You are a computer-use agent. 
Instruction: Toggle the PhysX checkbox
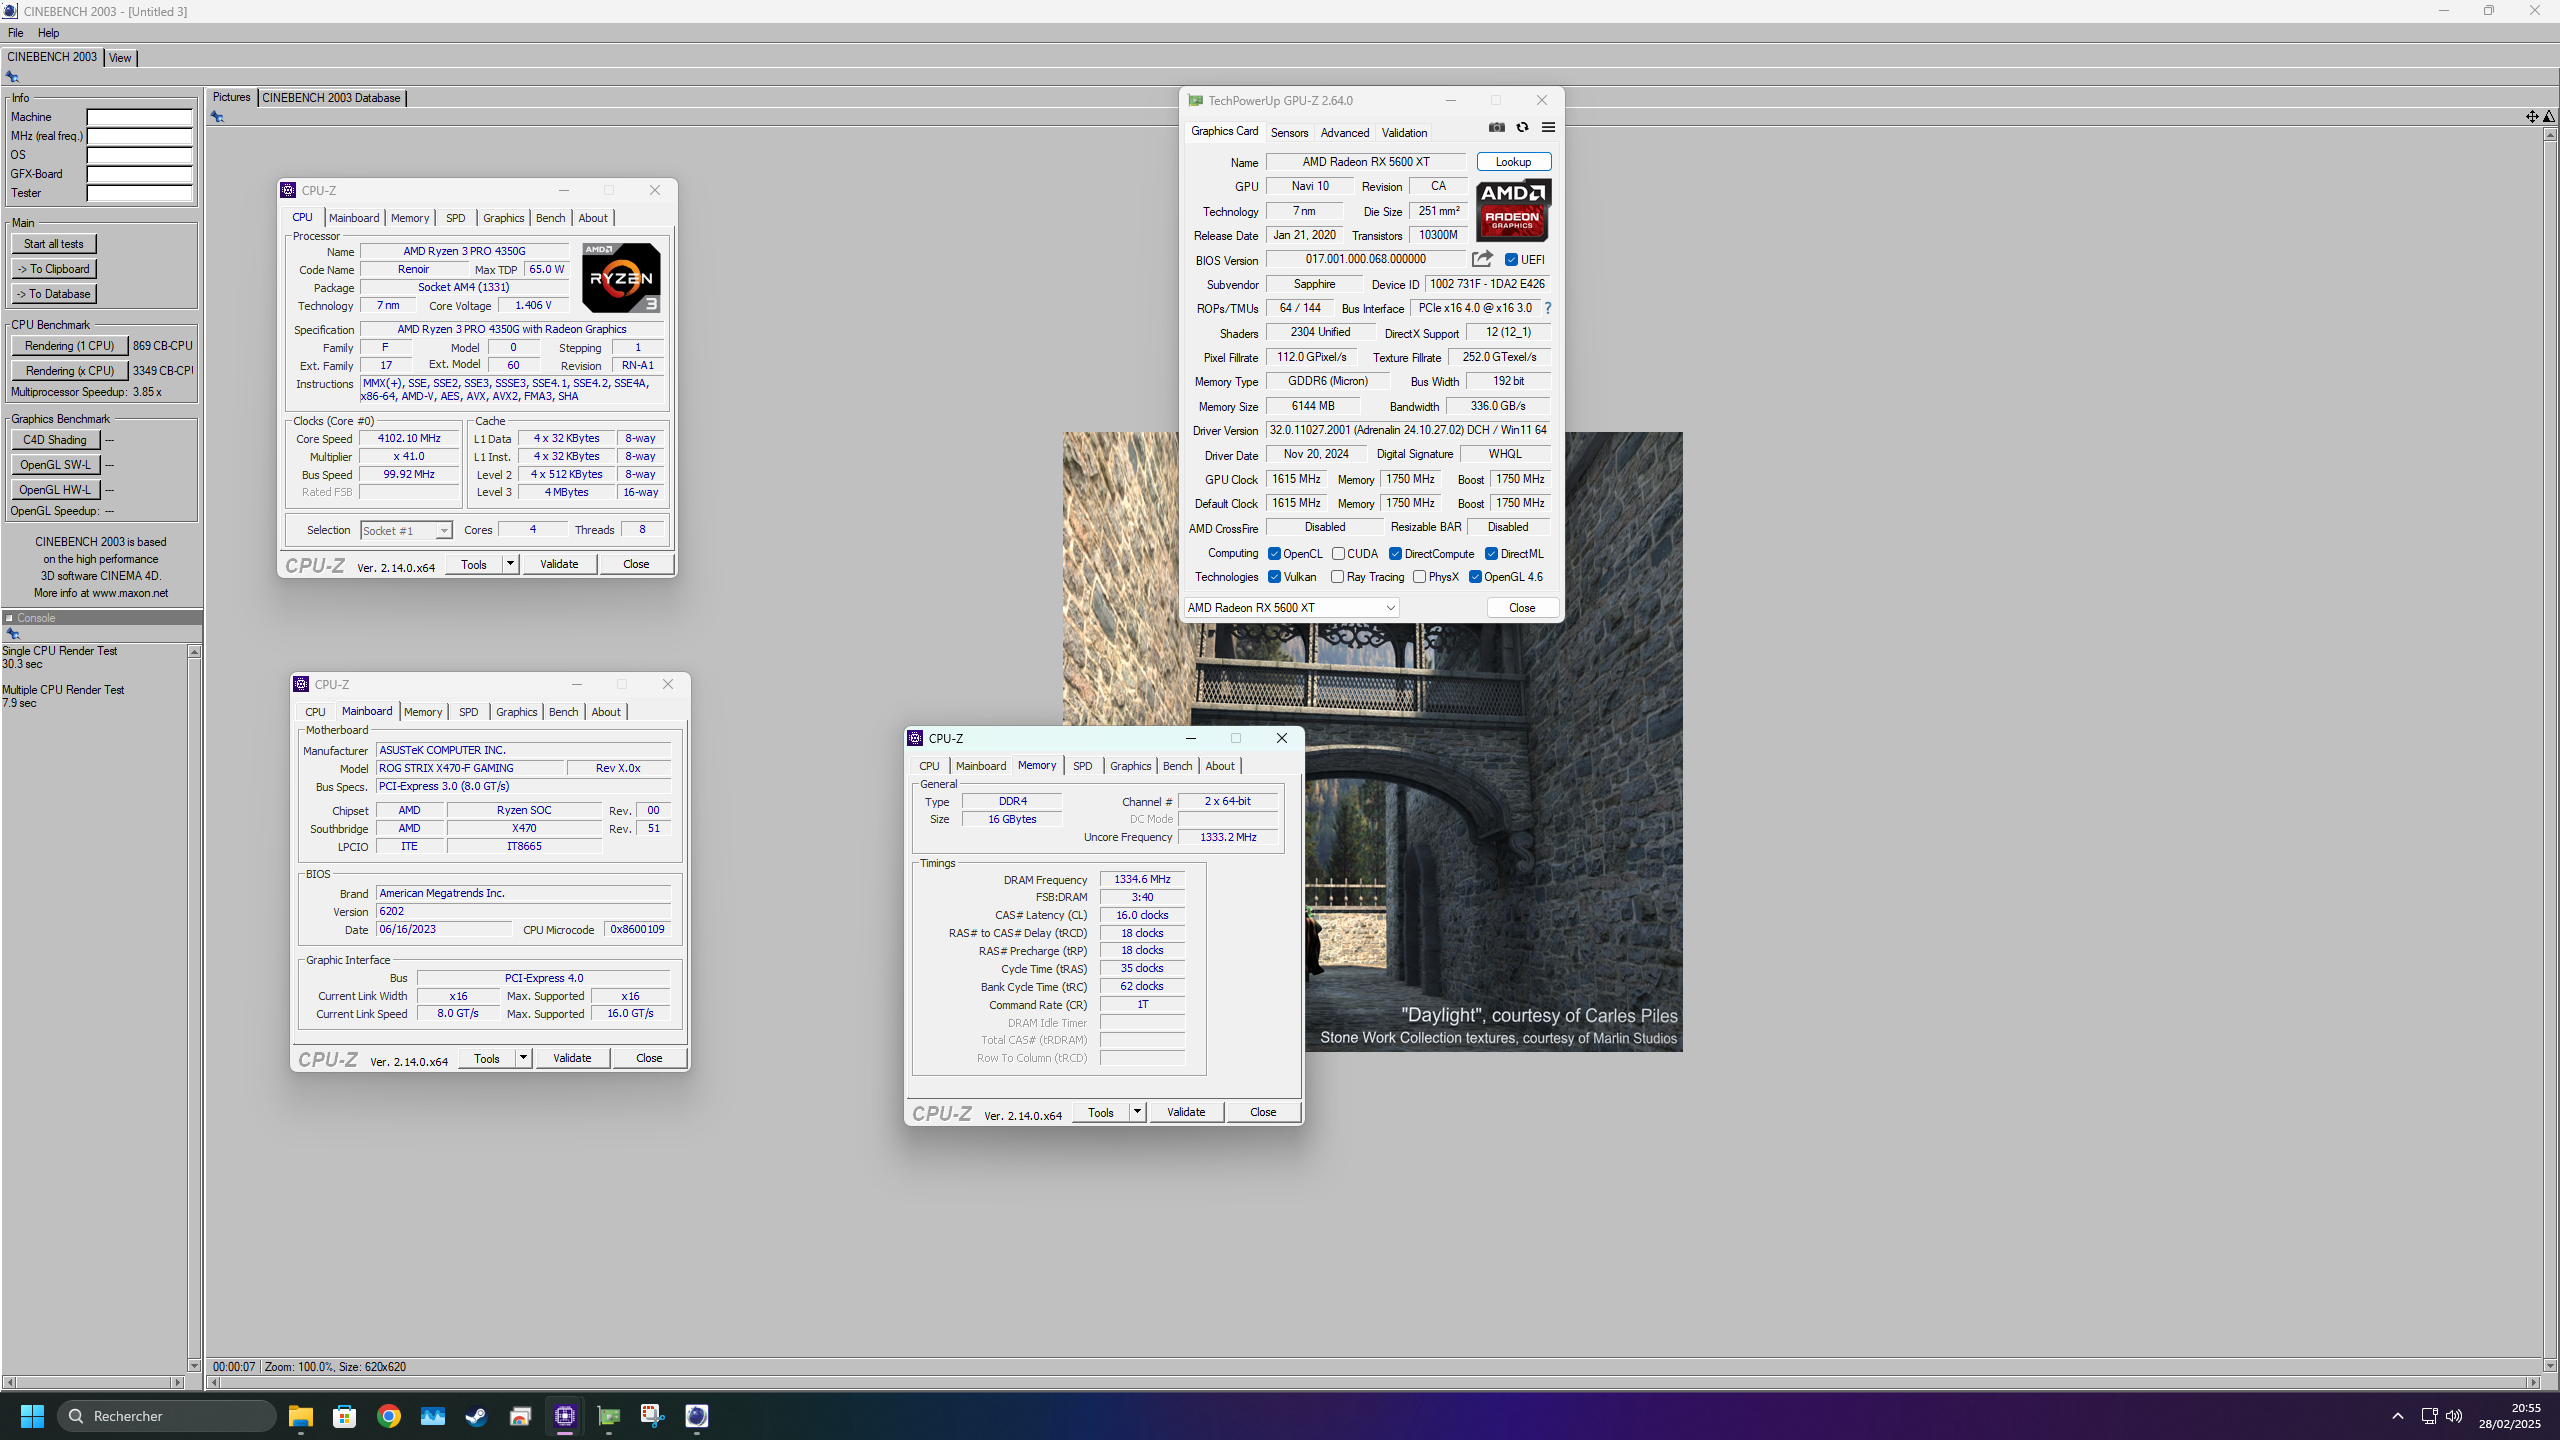[1419, 577]
